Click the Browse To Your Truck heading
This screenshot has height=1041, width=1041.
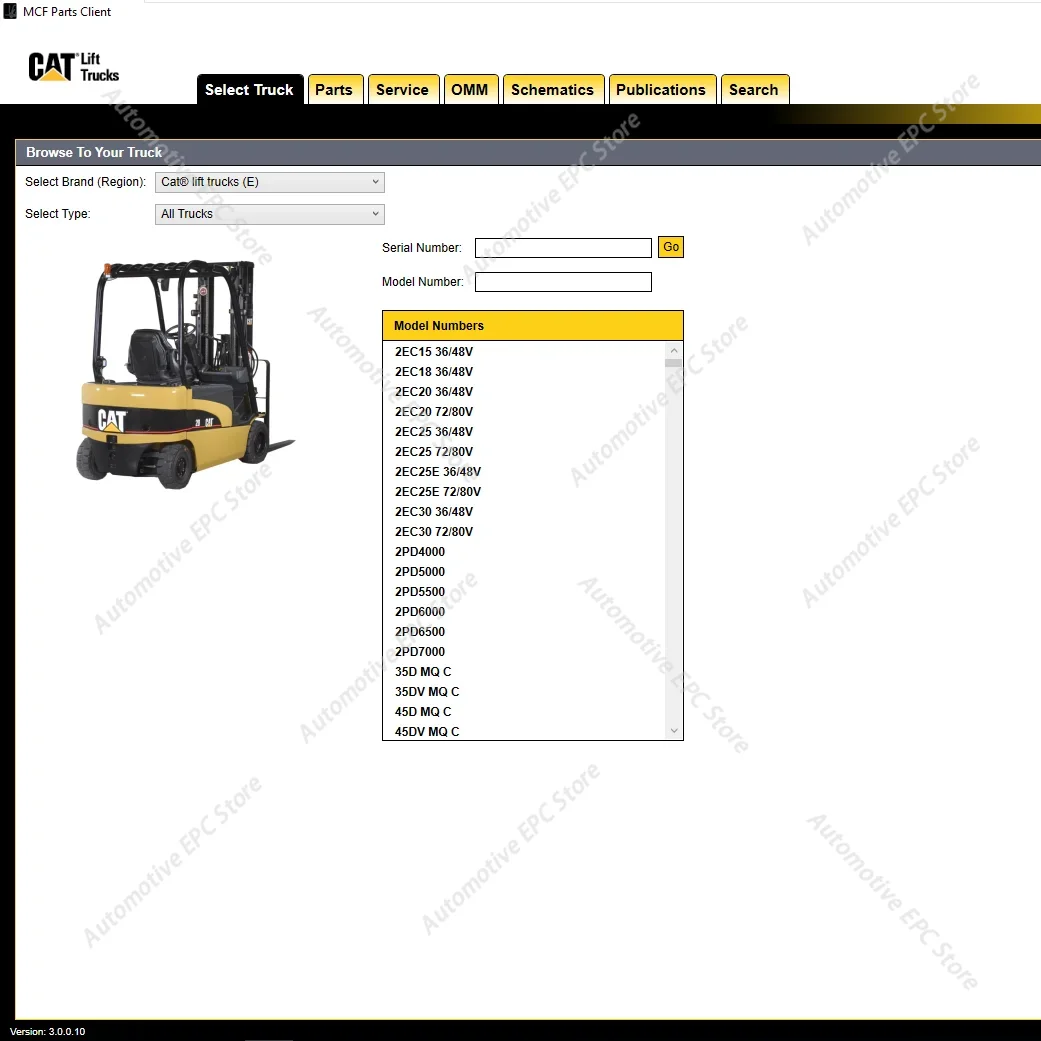[x=94, y=152]
